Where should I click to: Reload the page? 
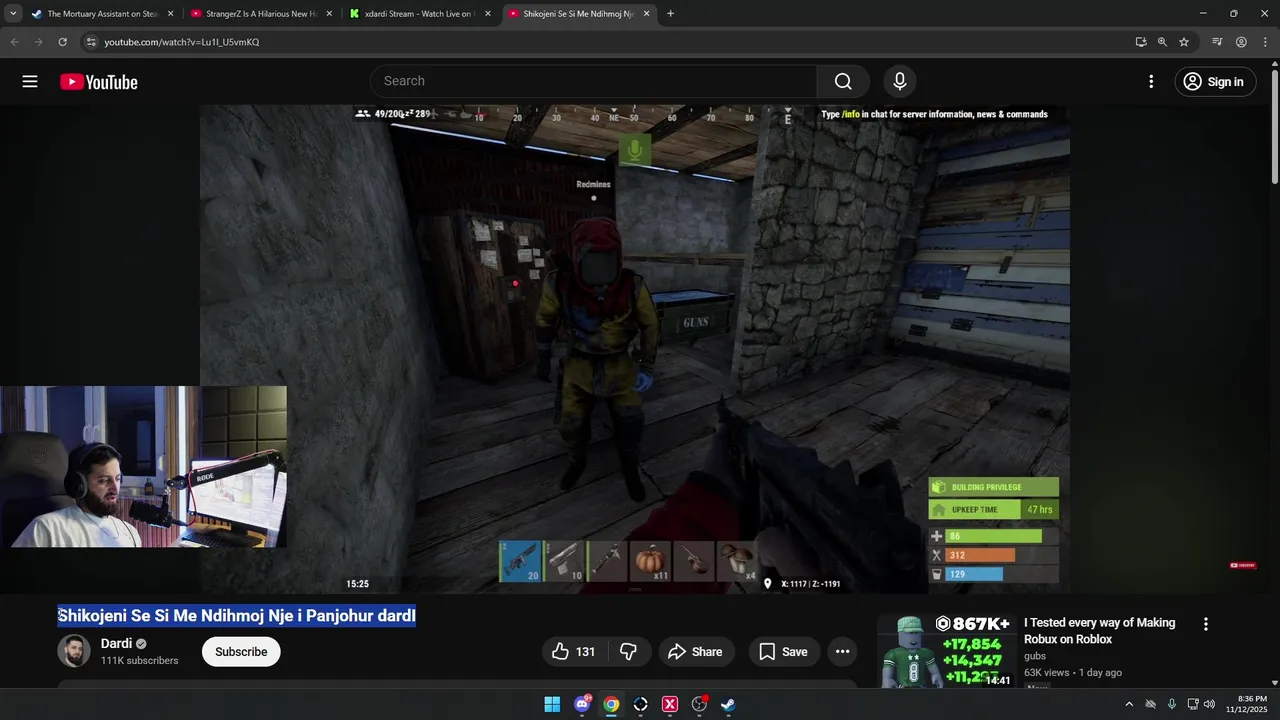62,42
